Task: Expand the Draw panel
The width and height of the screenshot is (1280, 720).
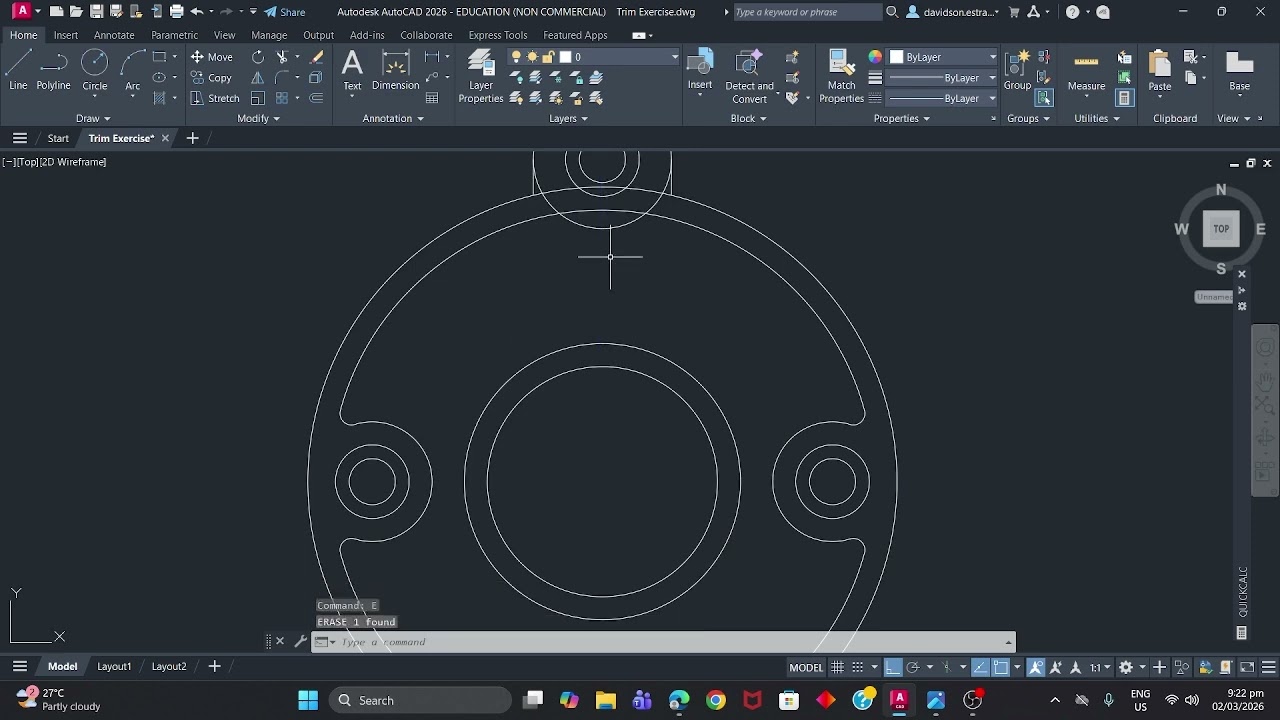Action: (93, 118)
